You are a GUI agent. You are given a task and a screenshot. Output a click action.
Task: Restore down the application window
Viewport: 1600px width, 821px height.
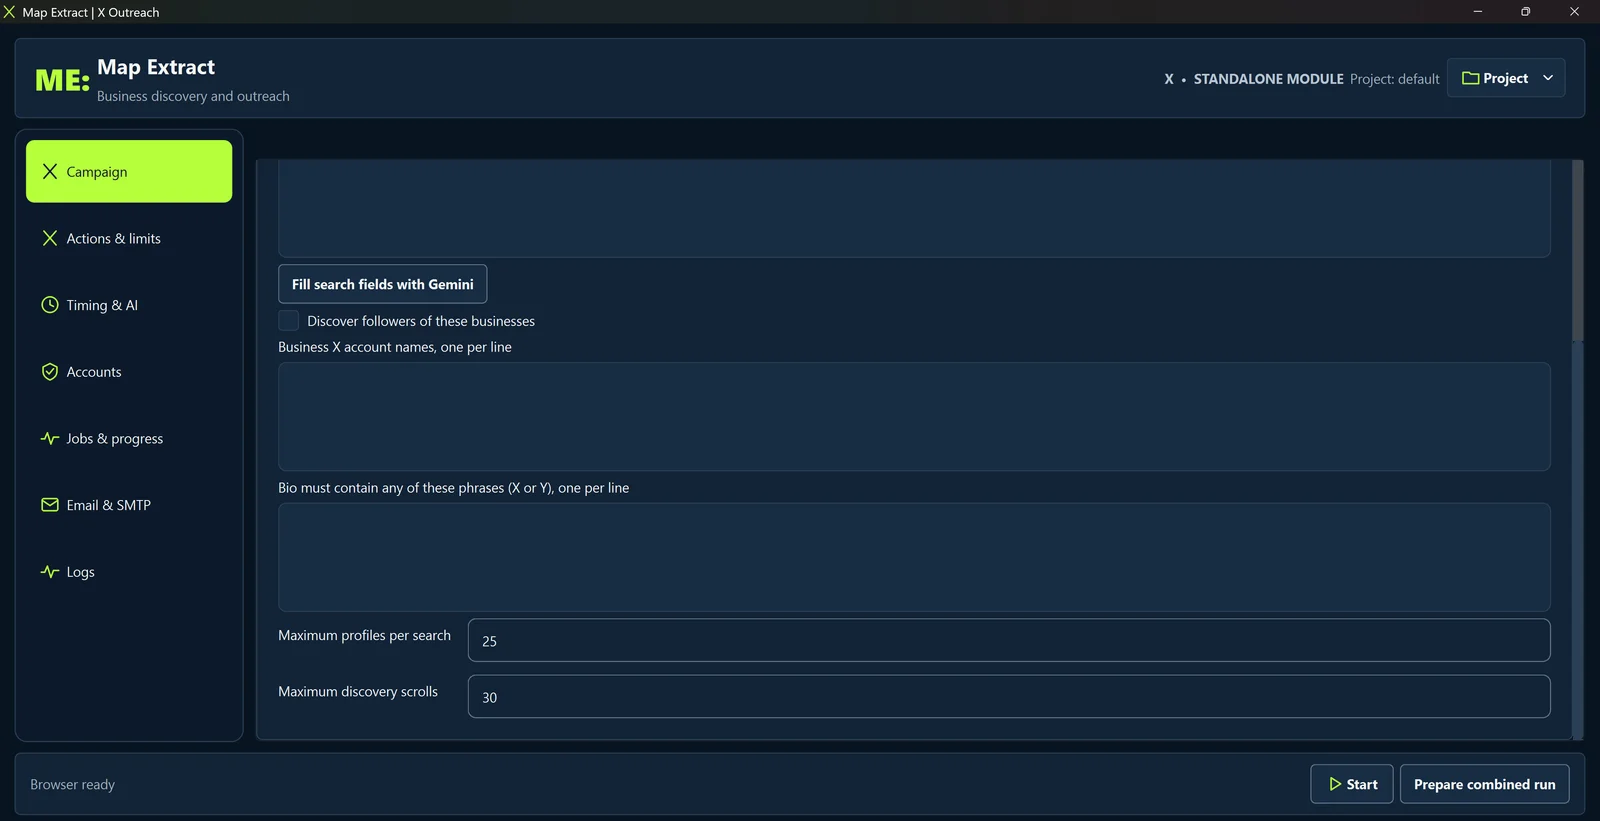click(1525, 12)
